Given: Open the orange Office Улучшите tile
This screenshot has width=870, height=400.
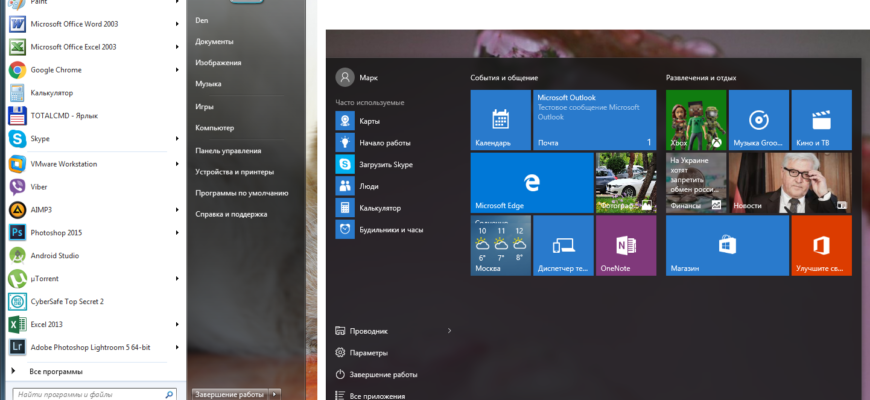Looking at the screenshot, I should pyautogui.click(x=821, y=245).
